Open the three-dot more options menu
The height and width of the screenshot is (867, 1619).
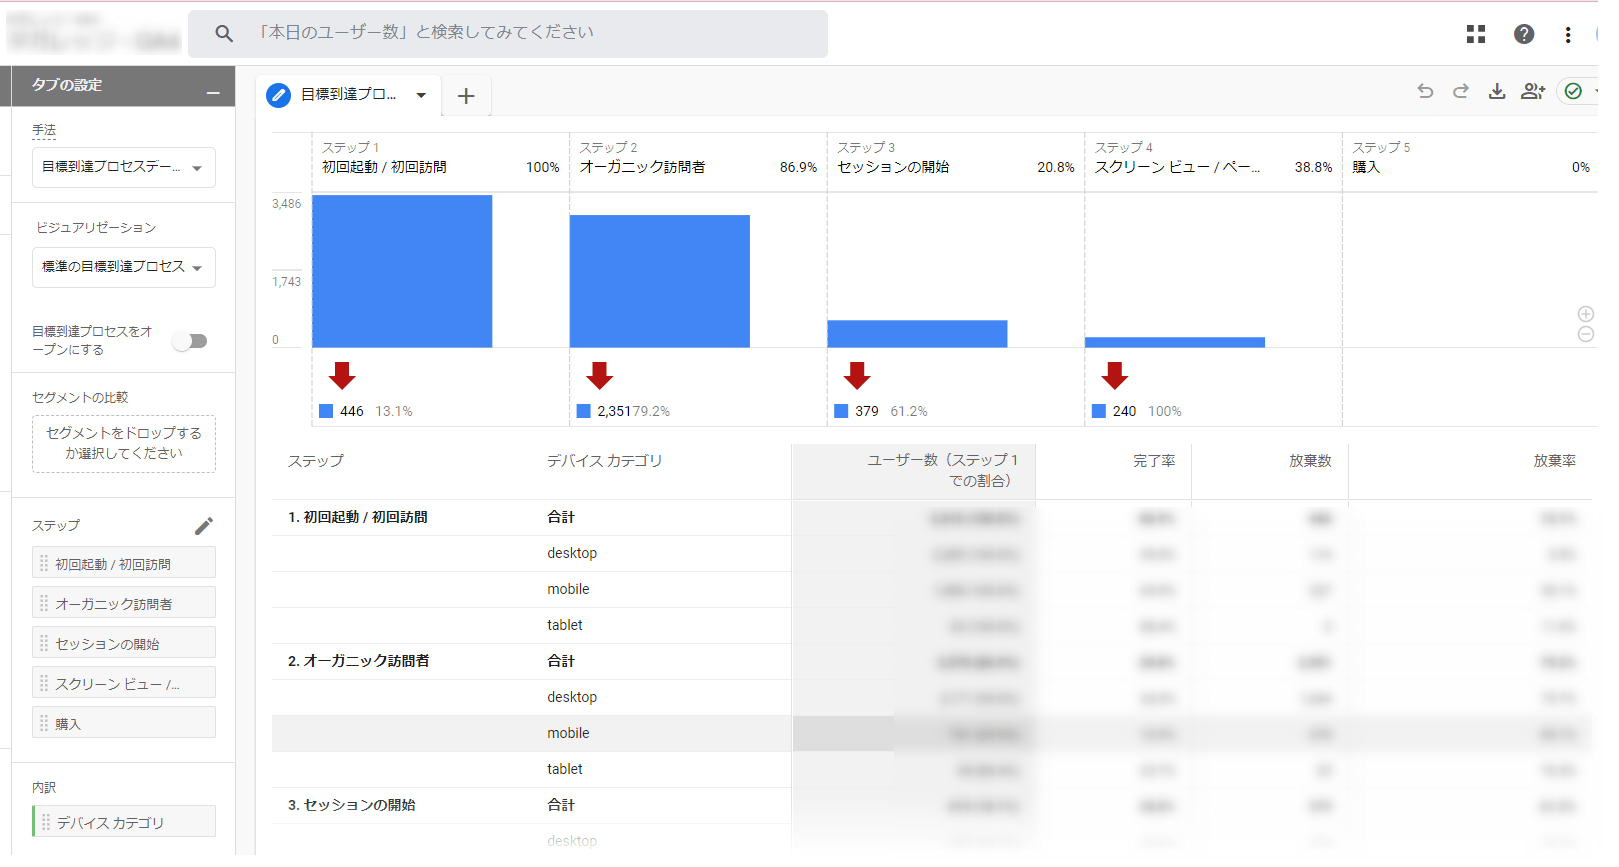[1568, 35]
